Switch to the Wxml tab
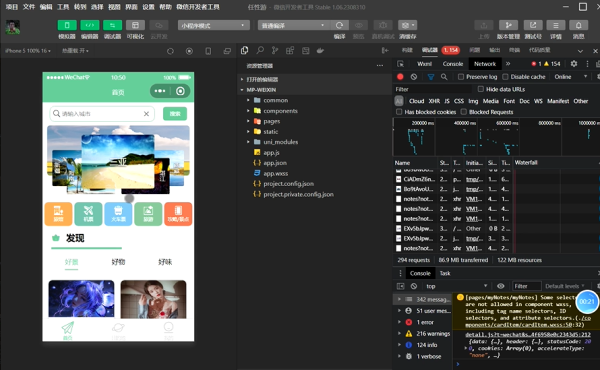The height and width of the screenshot is (370, 600). tap(424, 64)
